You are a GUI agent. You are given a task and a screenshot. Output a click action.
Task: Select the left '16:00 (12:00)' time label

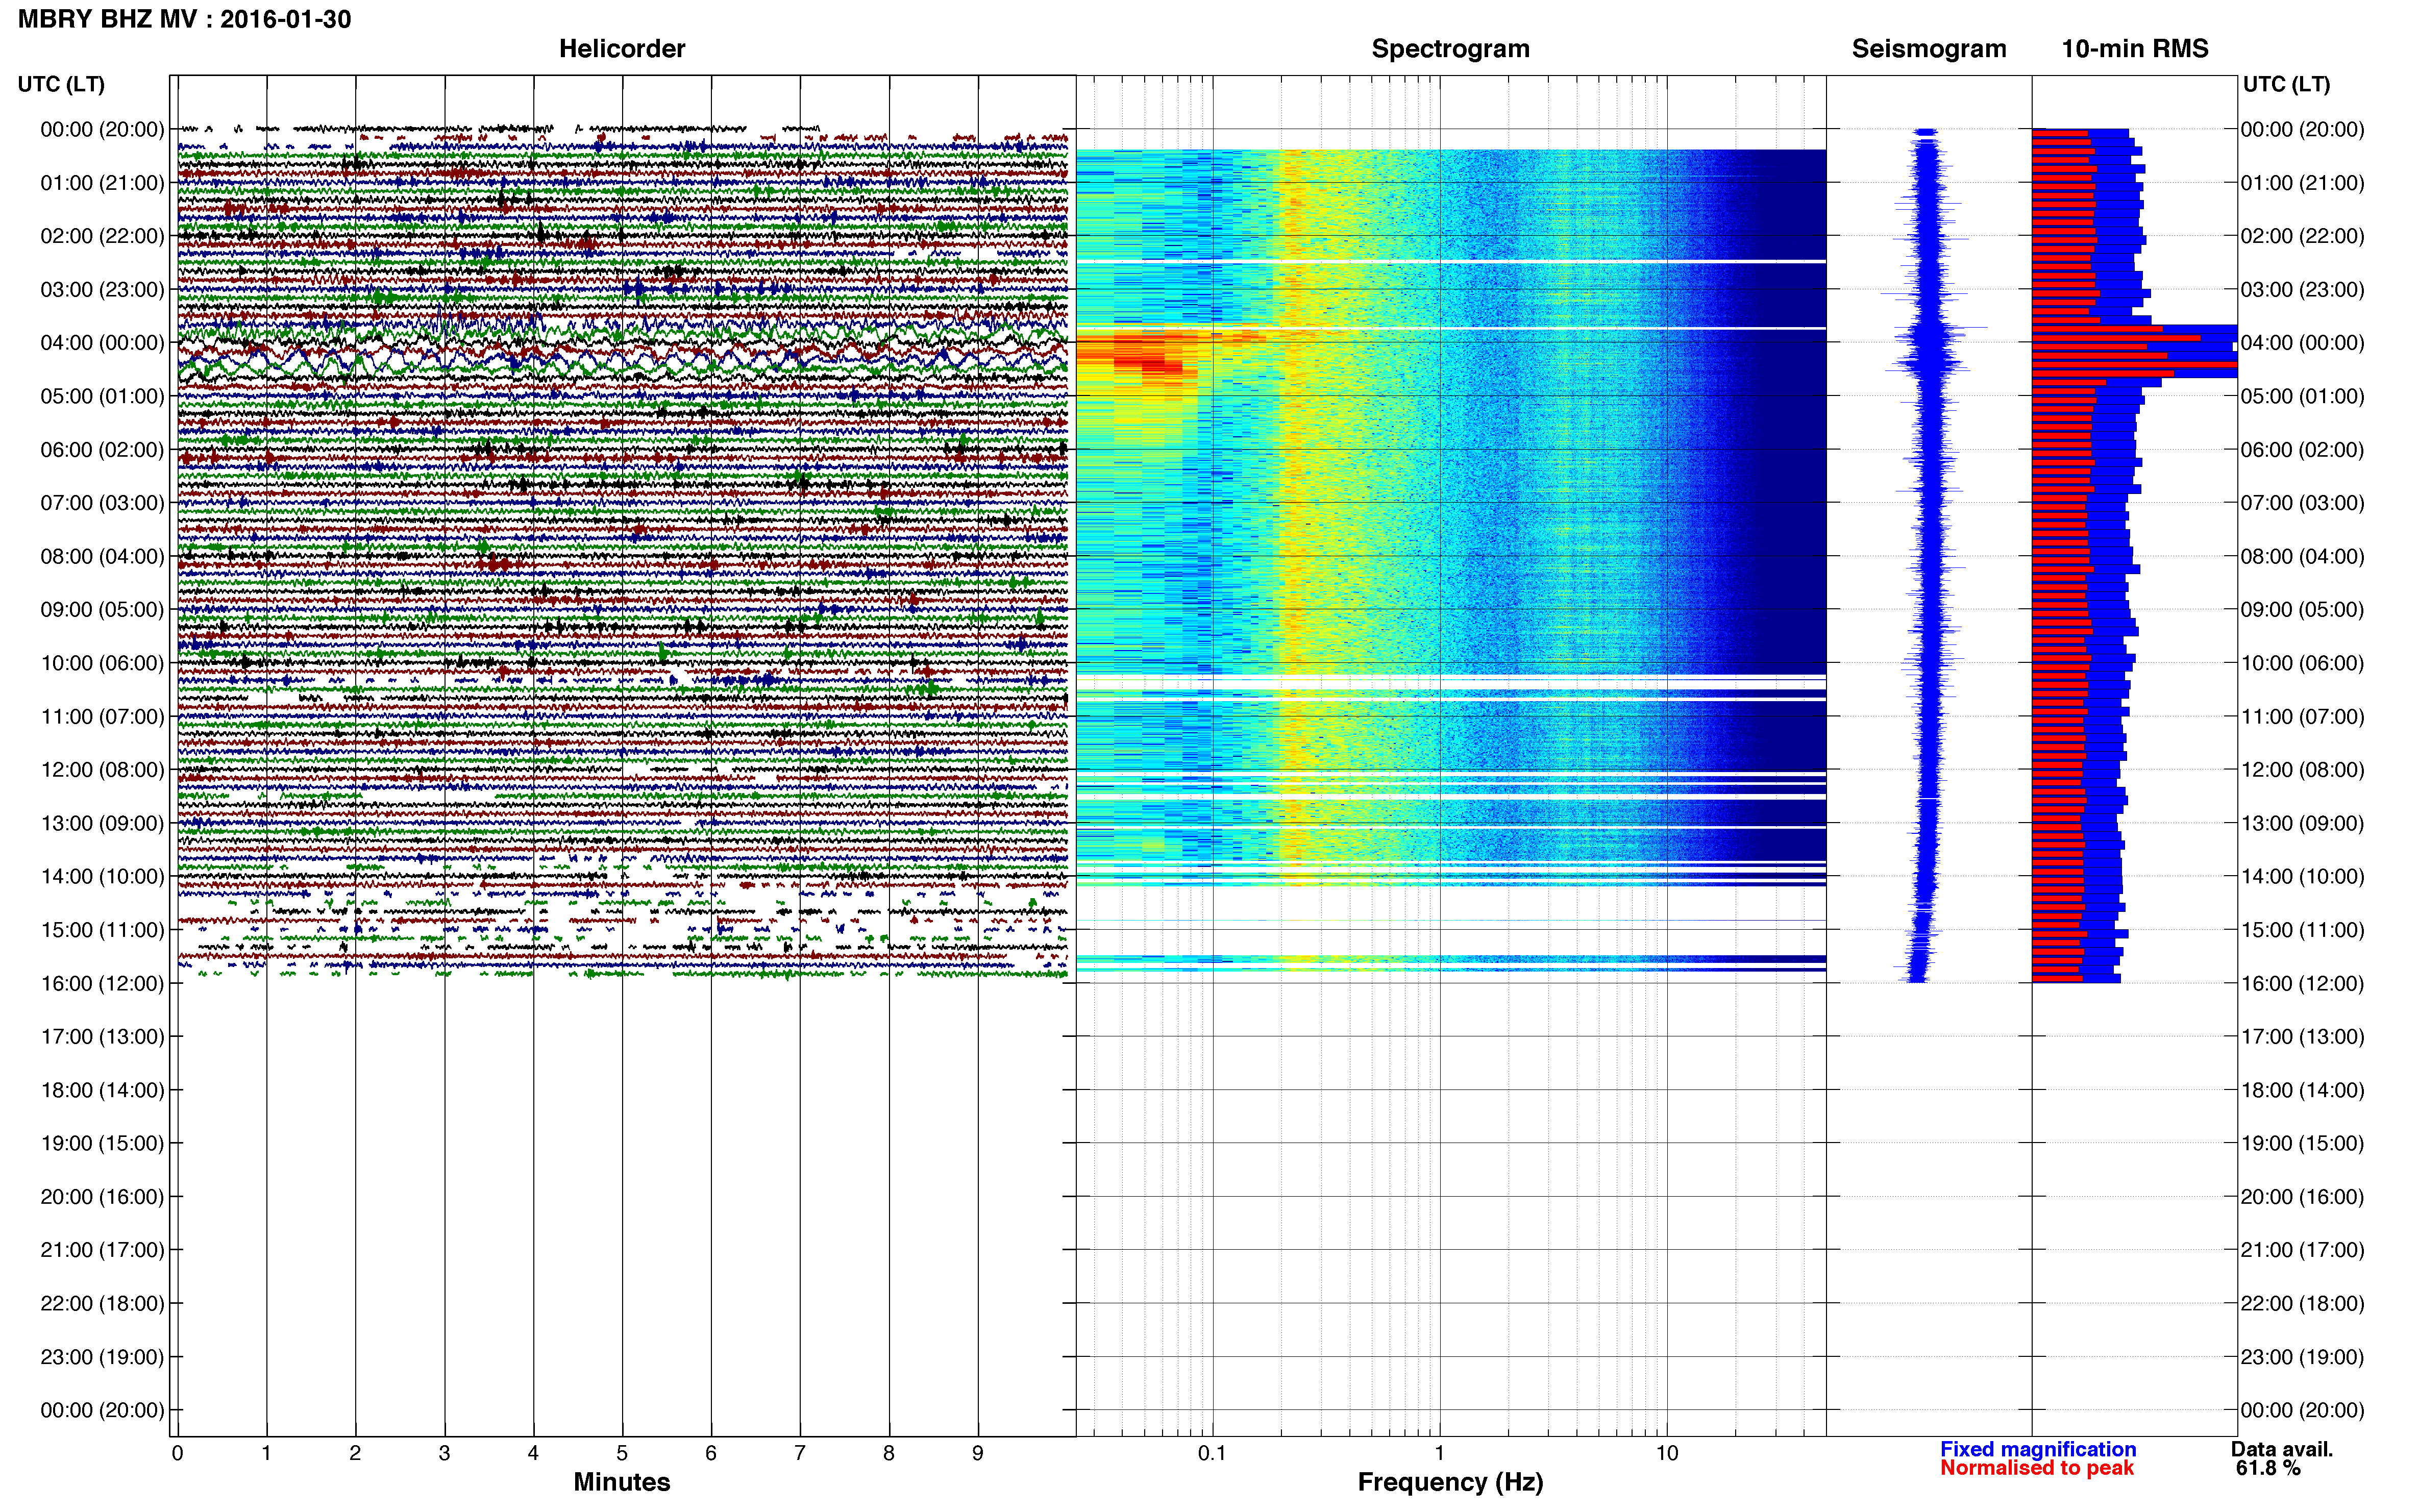(102, 983)
